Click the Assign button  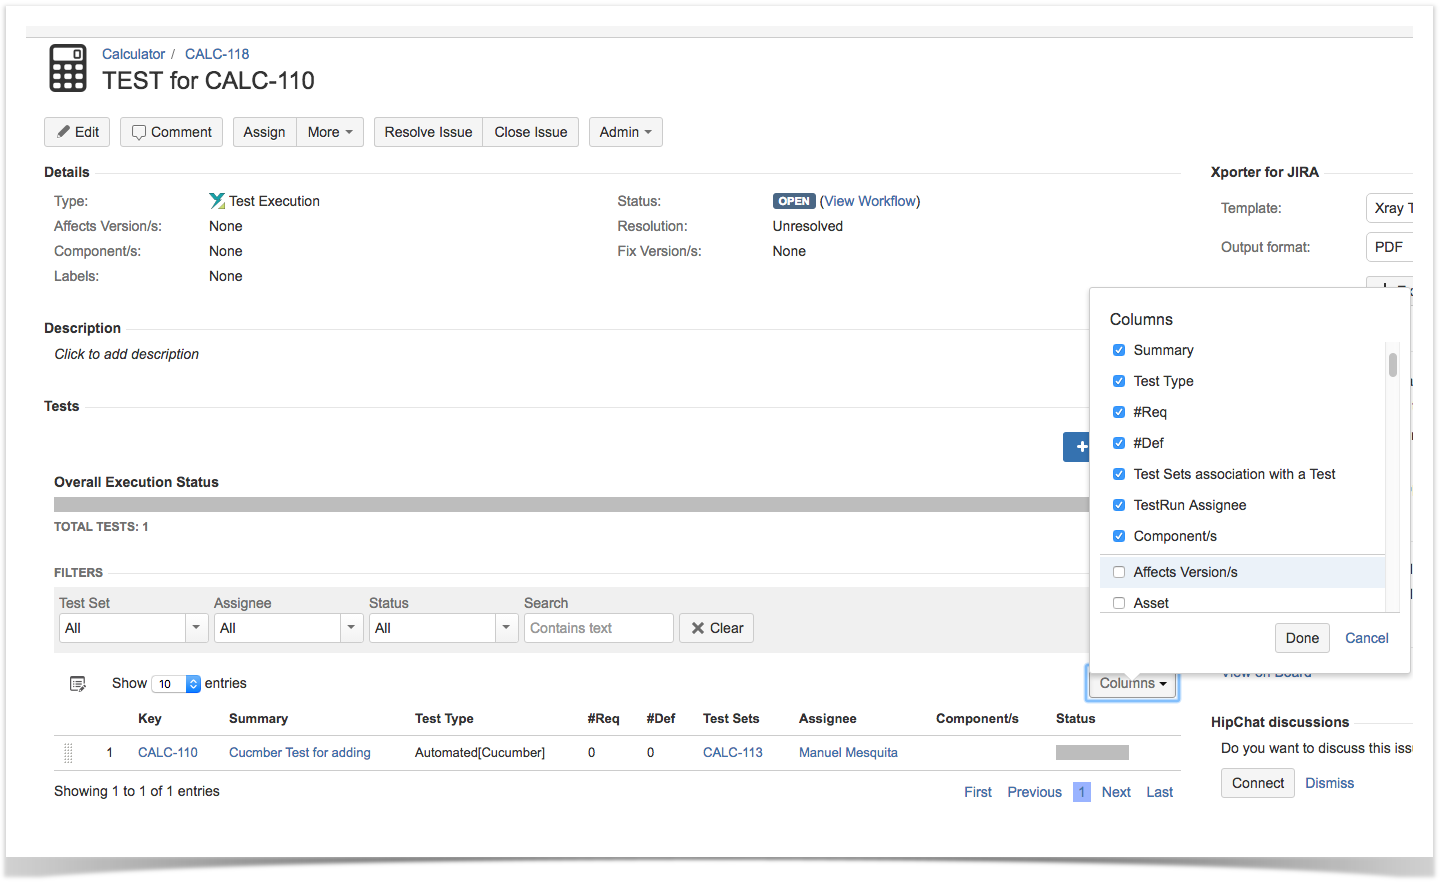(264, 132)
